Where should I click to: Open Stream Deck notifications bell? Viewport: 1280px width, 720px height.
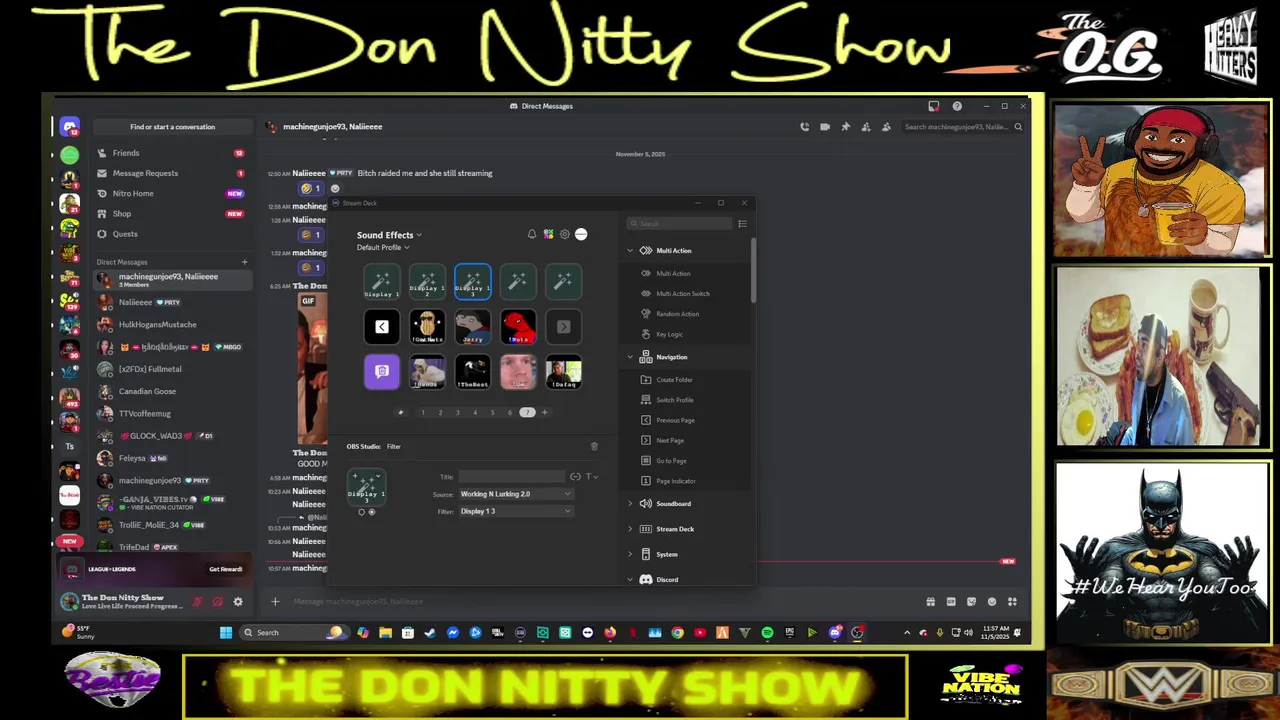(x=532, y=234)
